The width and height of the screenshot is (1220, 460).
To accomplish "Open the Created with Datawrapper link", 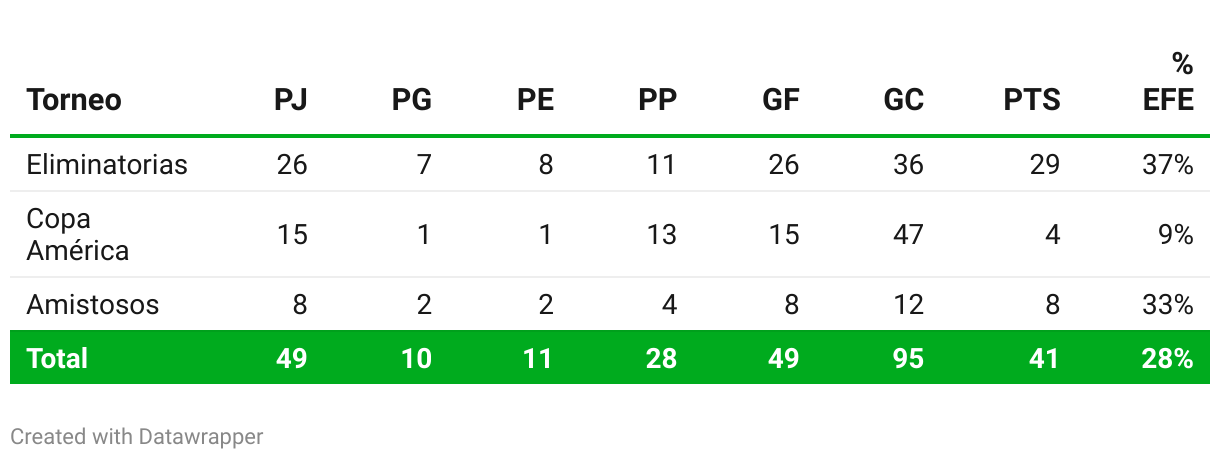I will tap(137, 437).
